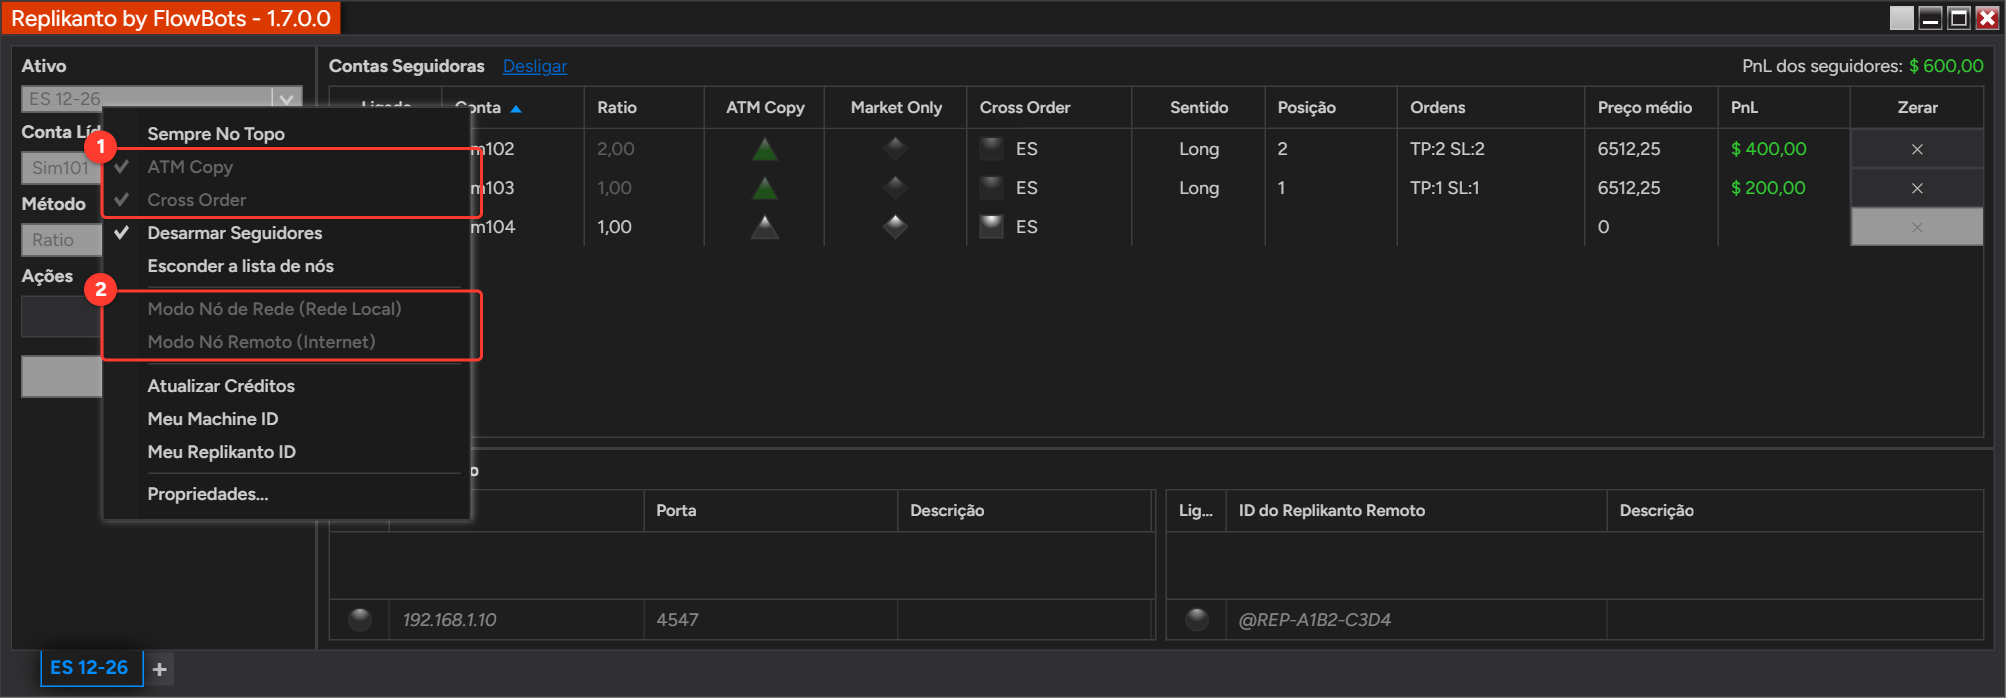Click the PnL column header
Viewport: 2006px width, 698px height.
click(x=1784, y=108)
